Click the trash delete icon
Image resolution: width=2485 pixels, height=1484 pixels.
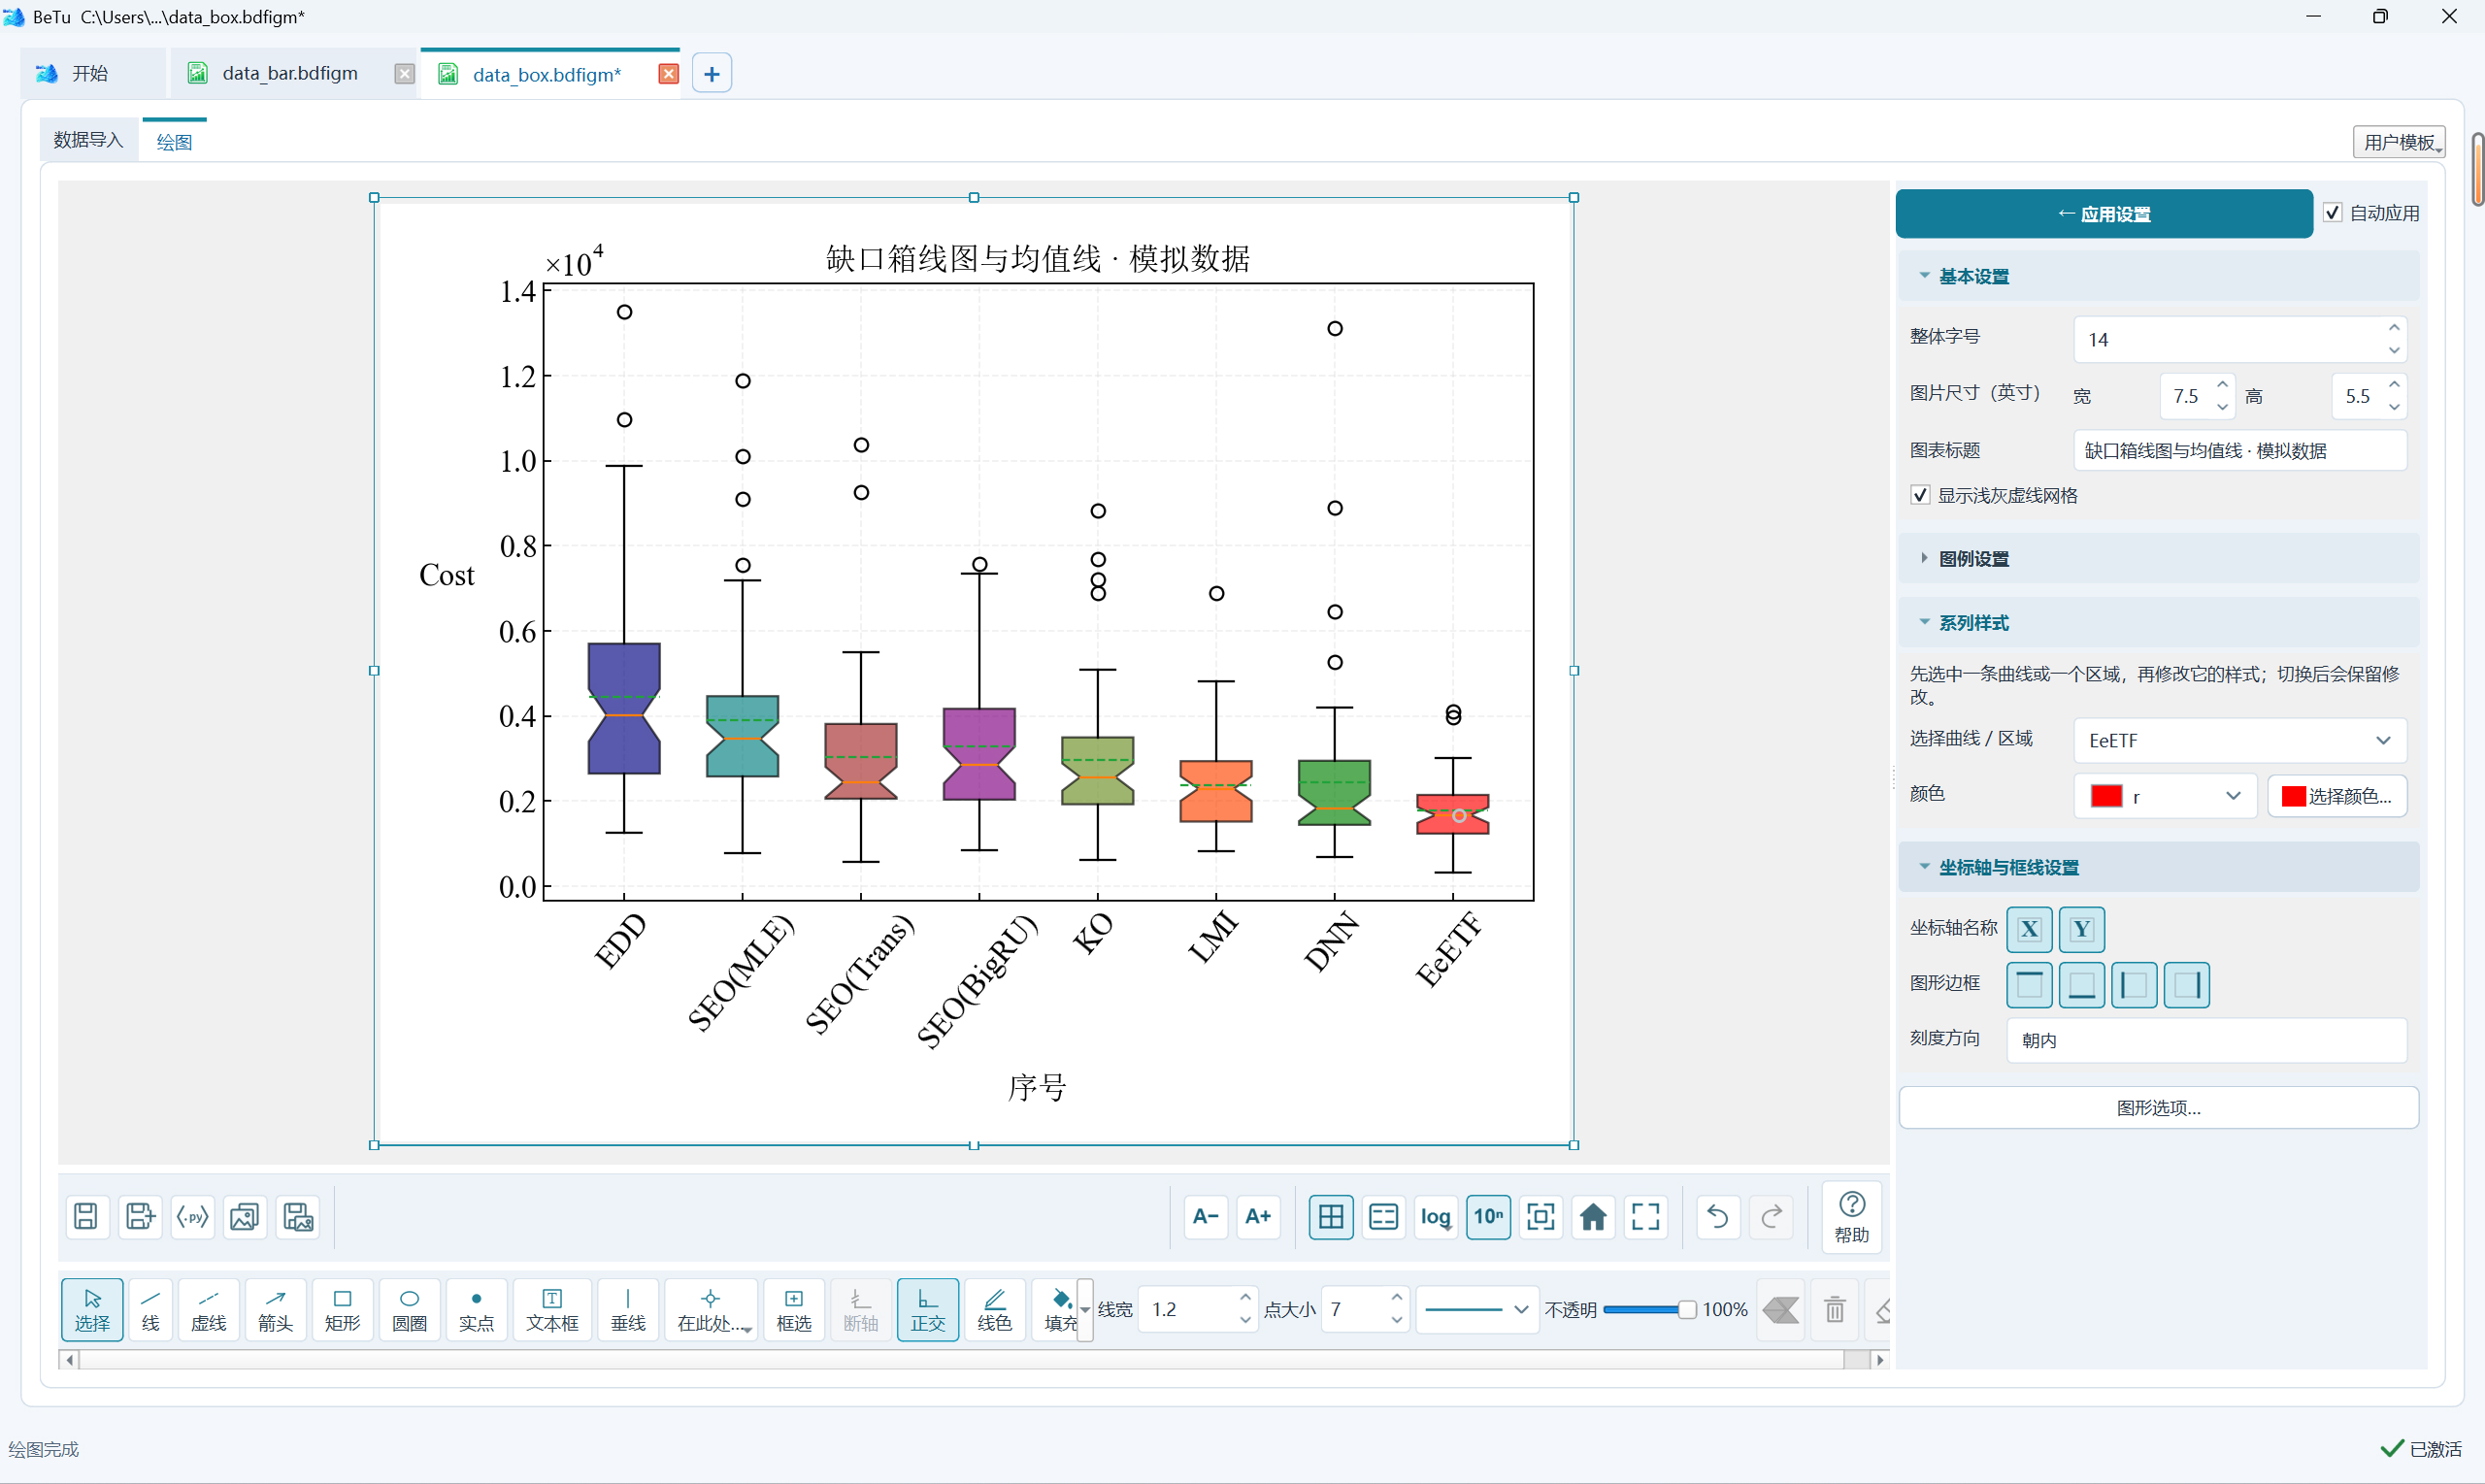(1834, 1309)
